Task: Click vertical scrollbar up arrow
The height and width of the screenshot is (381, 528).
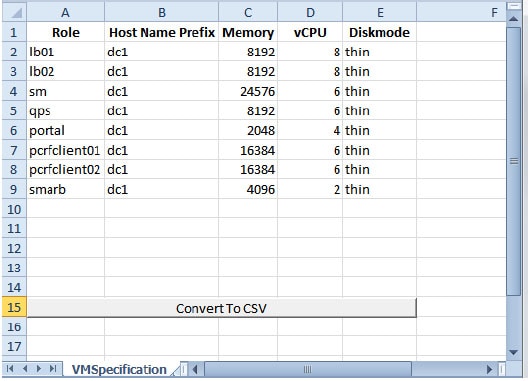Action: click(514, 19)
